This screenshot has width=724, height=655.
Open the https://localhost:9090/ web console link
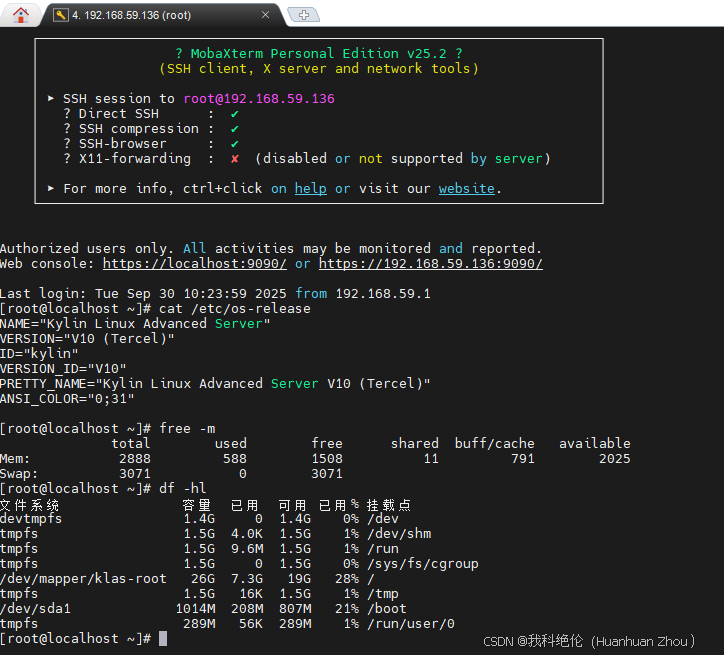[x=194, y=264]
